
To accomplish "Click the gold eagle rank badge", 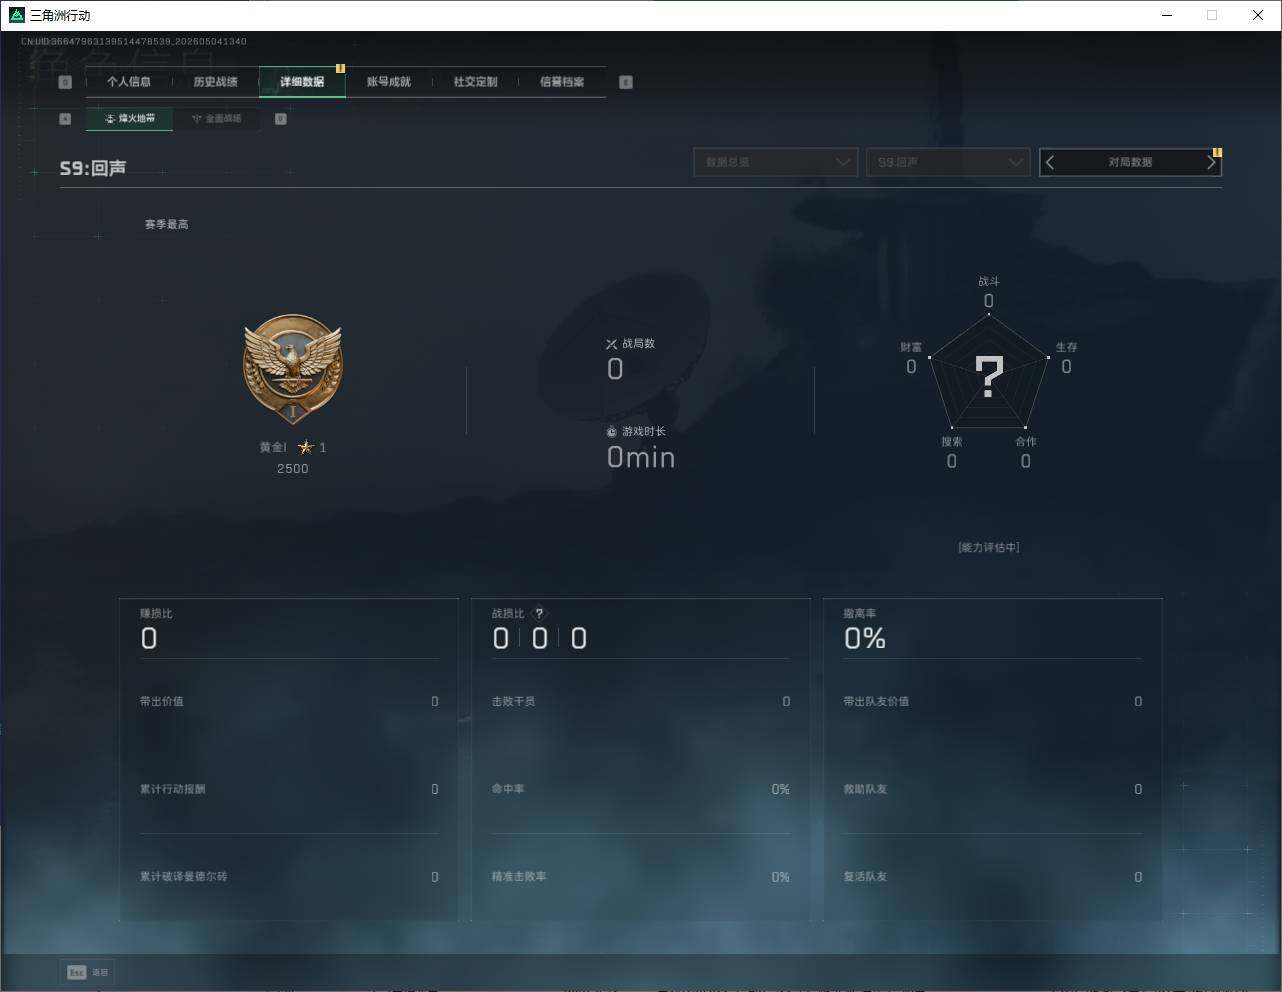I will (x=293, y=370).
